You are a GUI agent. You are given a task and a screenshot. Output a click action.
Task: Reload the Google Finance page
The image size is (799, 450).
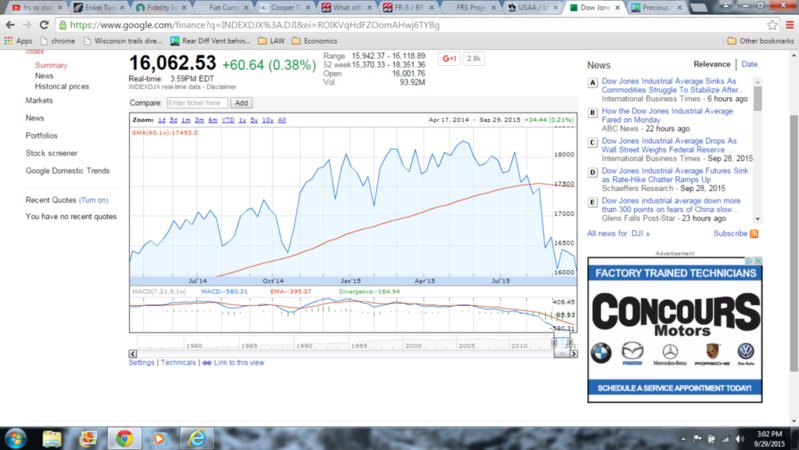(x=44, y=25)
